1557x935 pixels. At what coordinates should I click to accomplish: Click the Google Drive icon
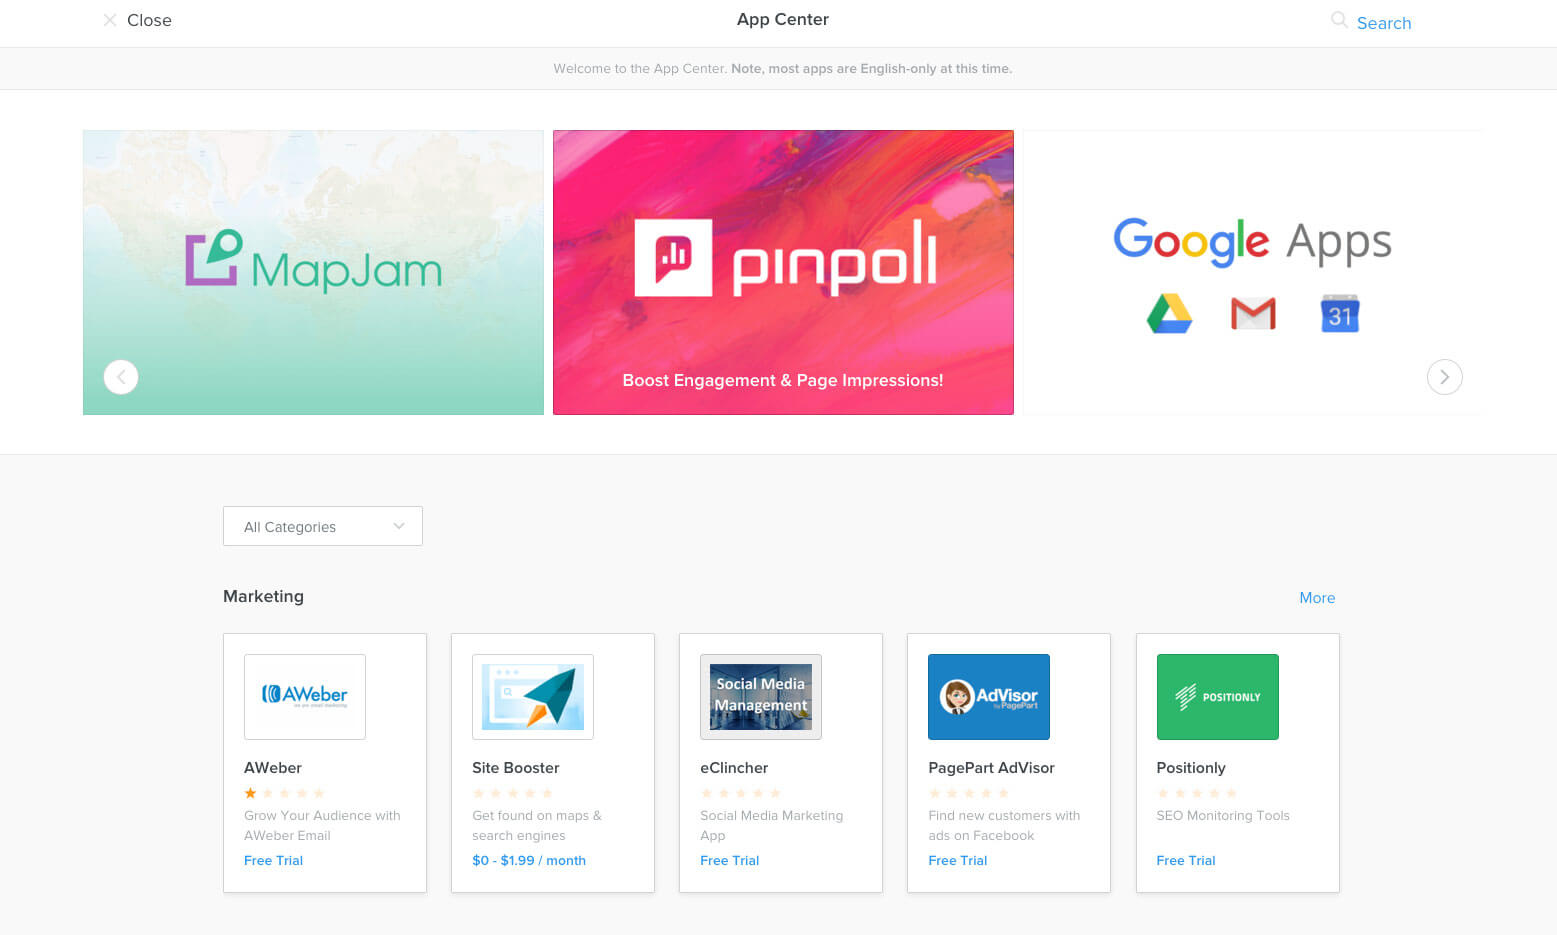coord(1169,314)
